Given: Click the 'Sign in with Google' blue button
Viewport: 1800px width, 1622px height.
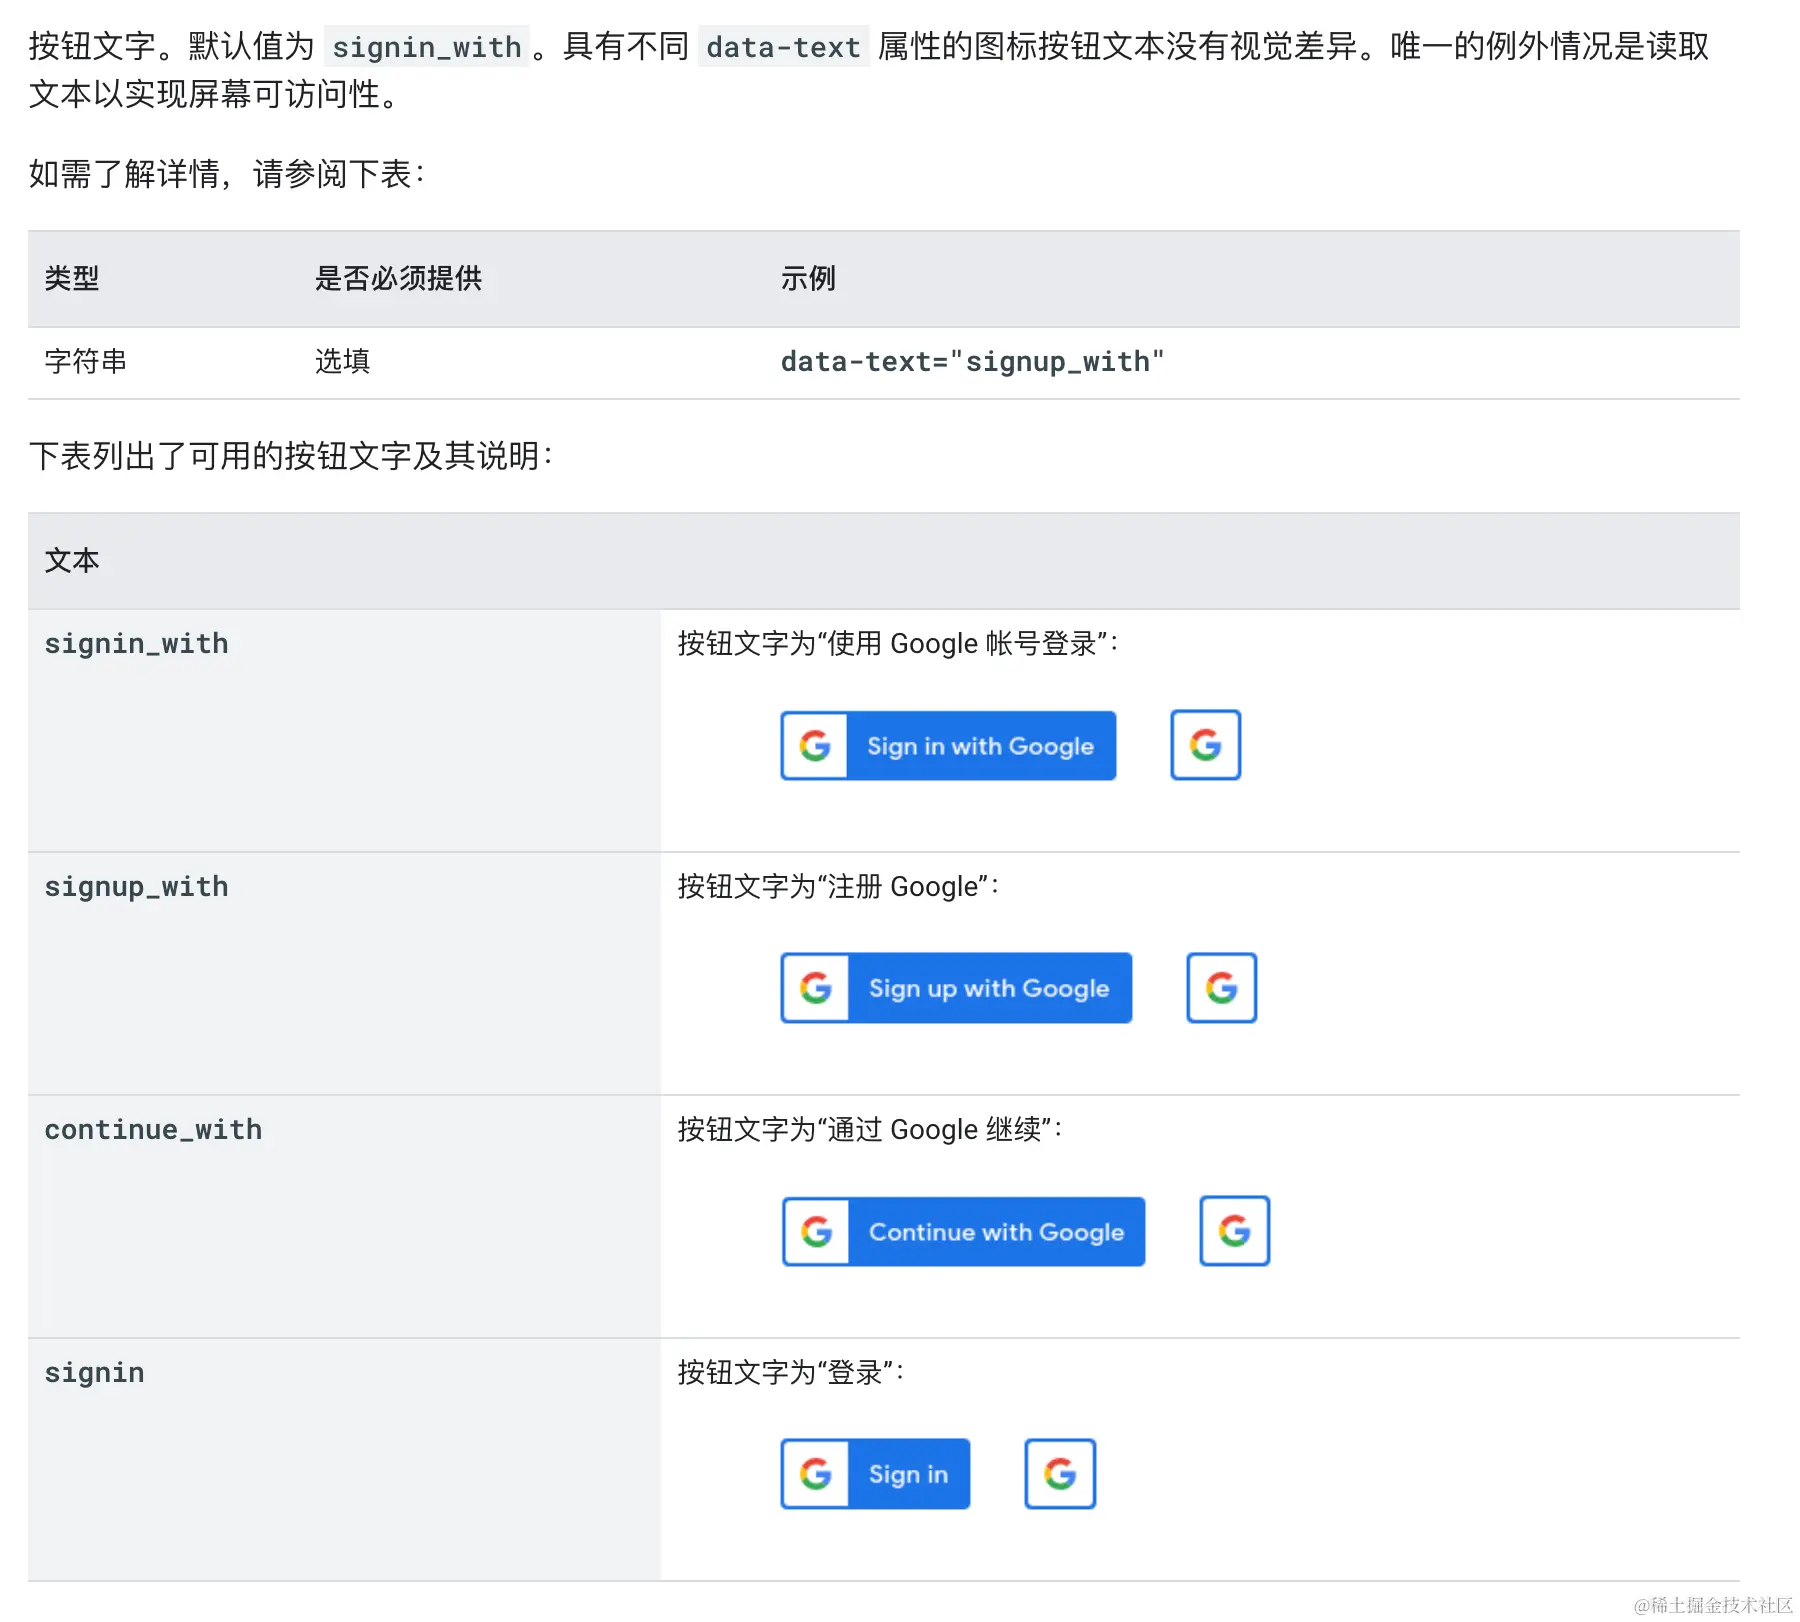Looking at the screenshot, I should point(948,746).
